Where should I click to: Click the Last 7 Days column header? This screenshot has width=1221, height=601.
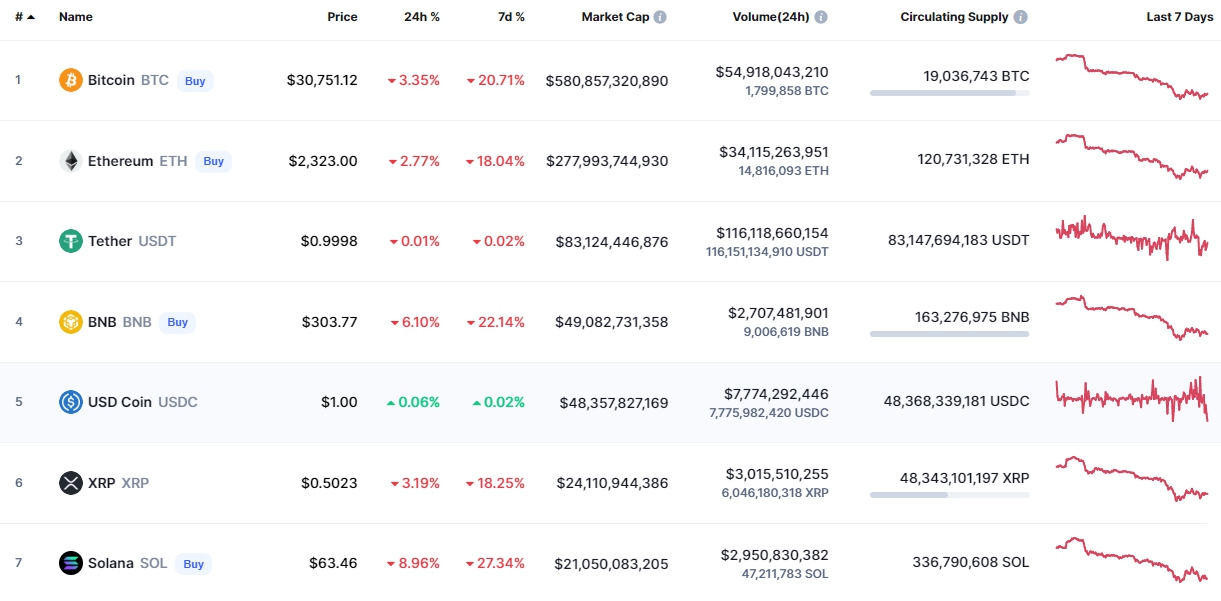(x=1179, y=17)
